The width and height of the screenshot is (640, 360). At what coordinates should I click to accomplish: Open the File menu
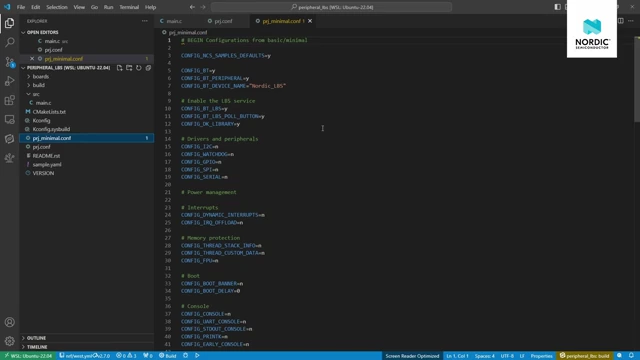point(21,7)
